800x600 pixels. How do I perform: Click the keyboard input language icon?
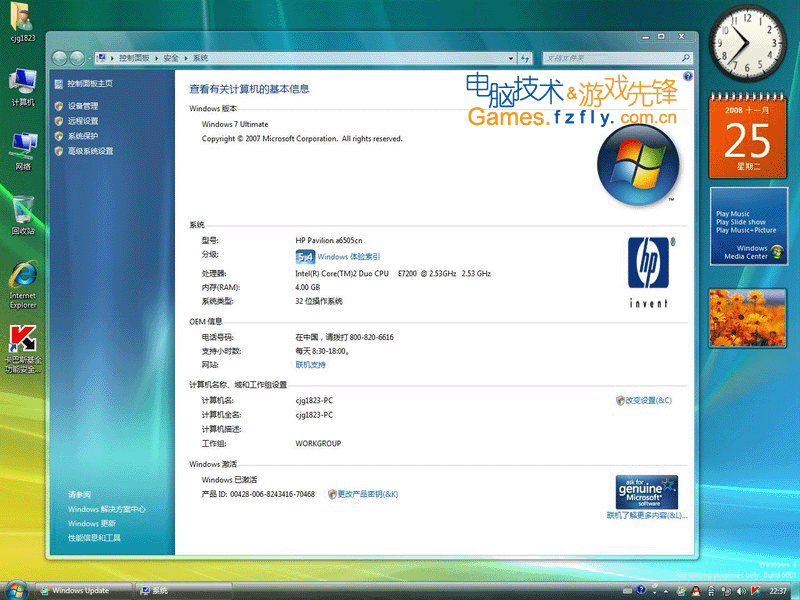(627, 591)
